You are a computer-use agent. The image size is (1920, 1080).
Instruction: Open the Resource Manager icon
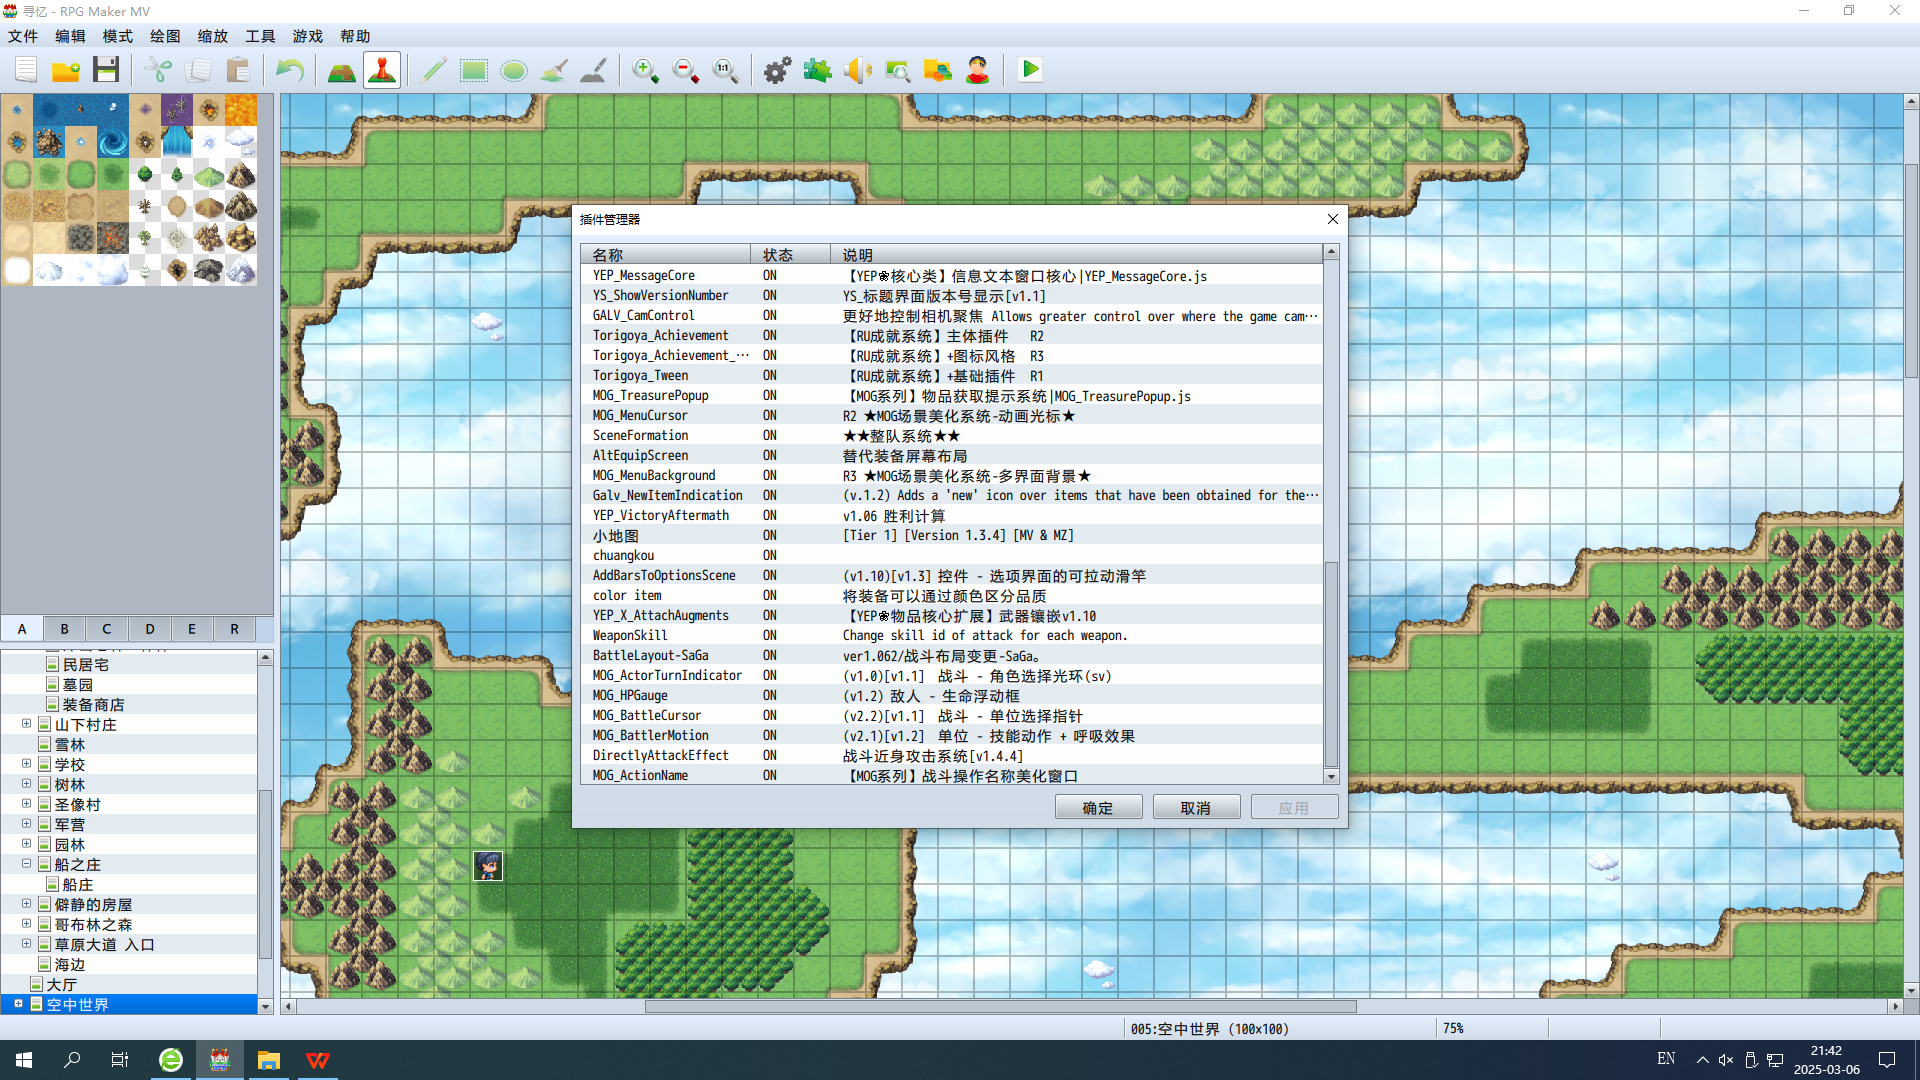pos(938,70)
